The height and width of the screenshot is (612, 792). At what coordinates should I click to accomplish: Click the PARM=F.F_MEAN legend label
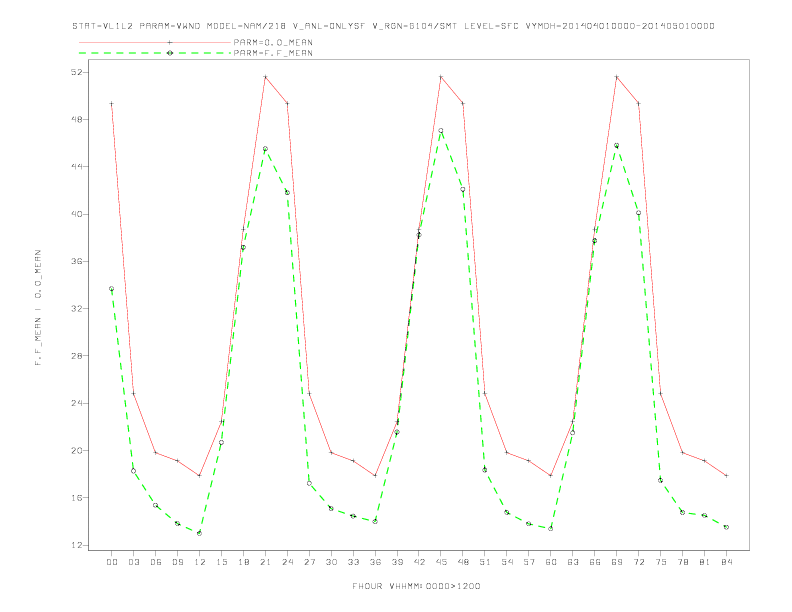pos(273,53)
